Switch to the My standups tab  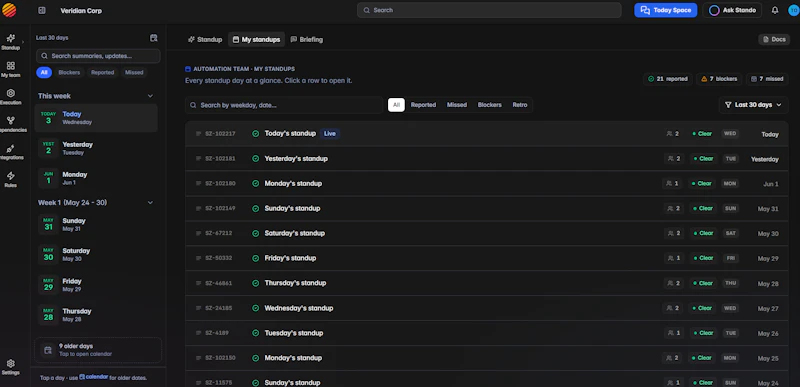coord(256,39)
